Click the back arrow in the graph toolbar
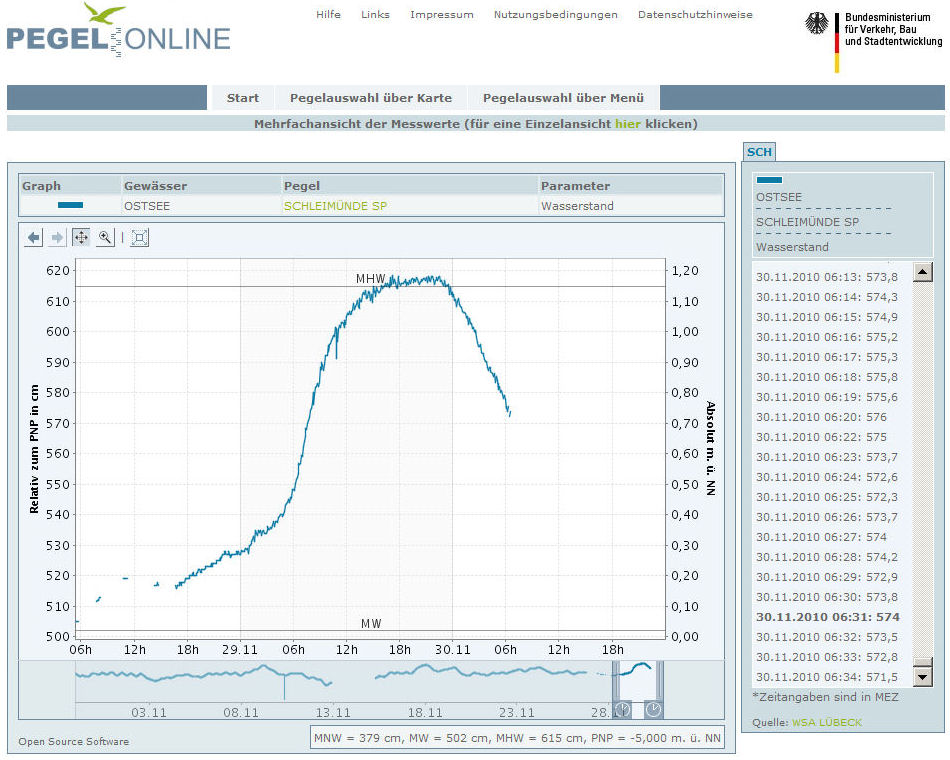950x760 pixels. coord(34,237)
